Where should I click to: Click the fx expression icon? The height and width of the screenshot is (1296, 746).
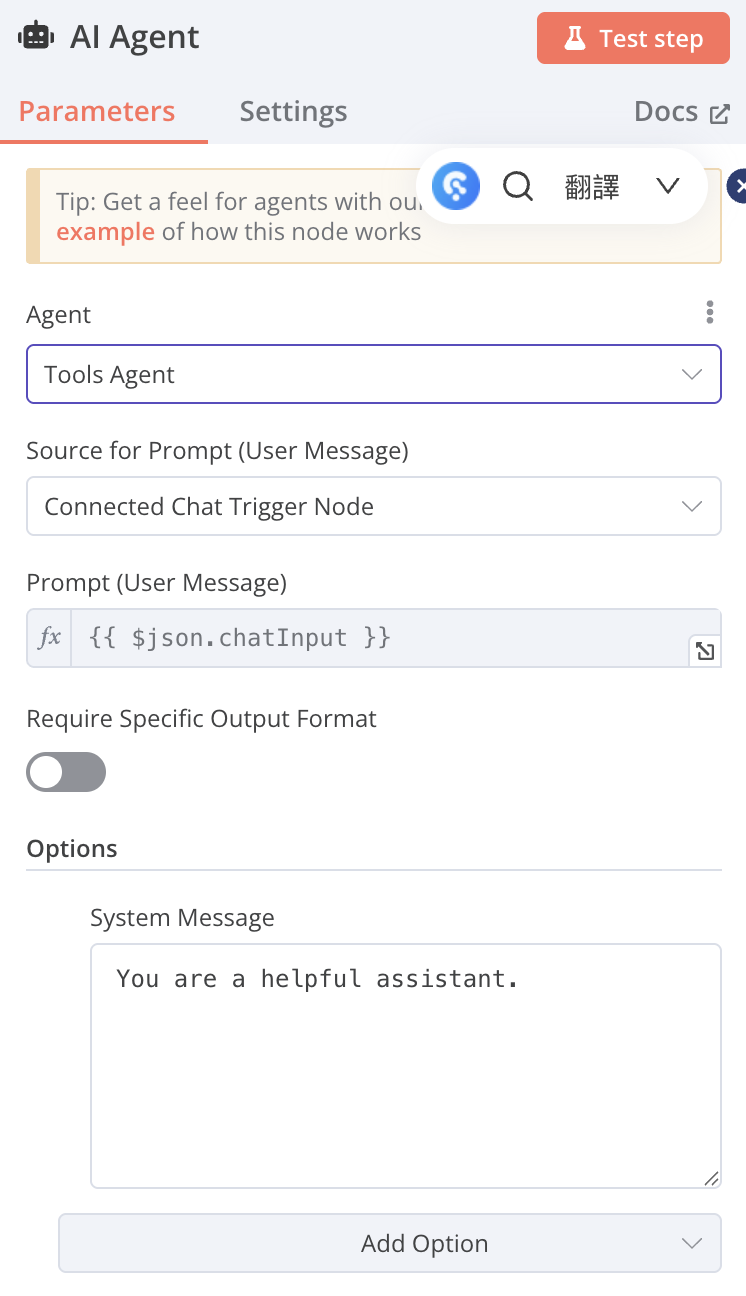click(49, 637)
